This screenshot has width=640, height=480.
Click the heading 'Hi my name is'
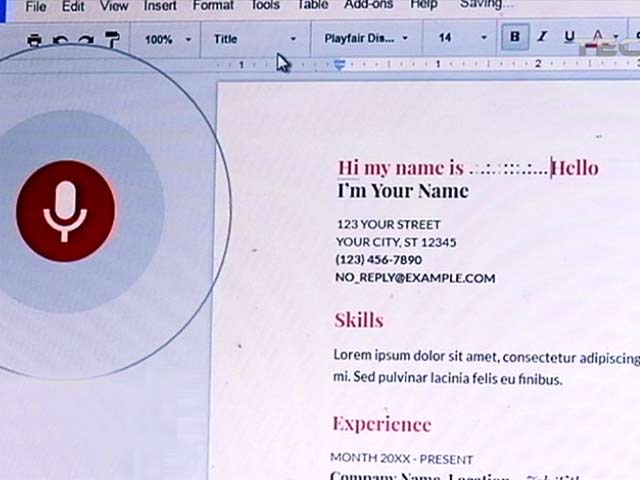[401, 168]
